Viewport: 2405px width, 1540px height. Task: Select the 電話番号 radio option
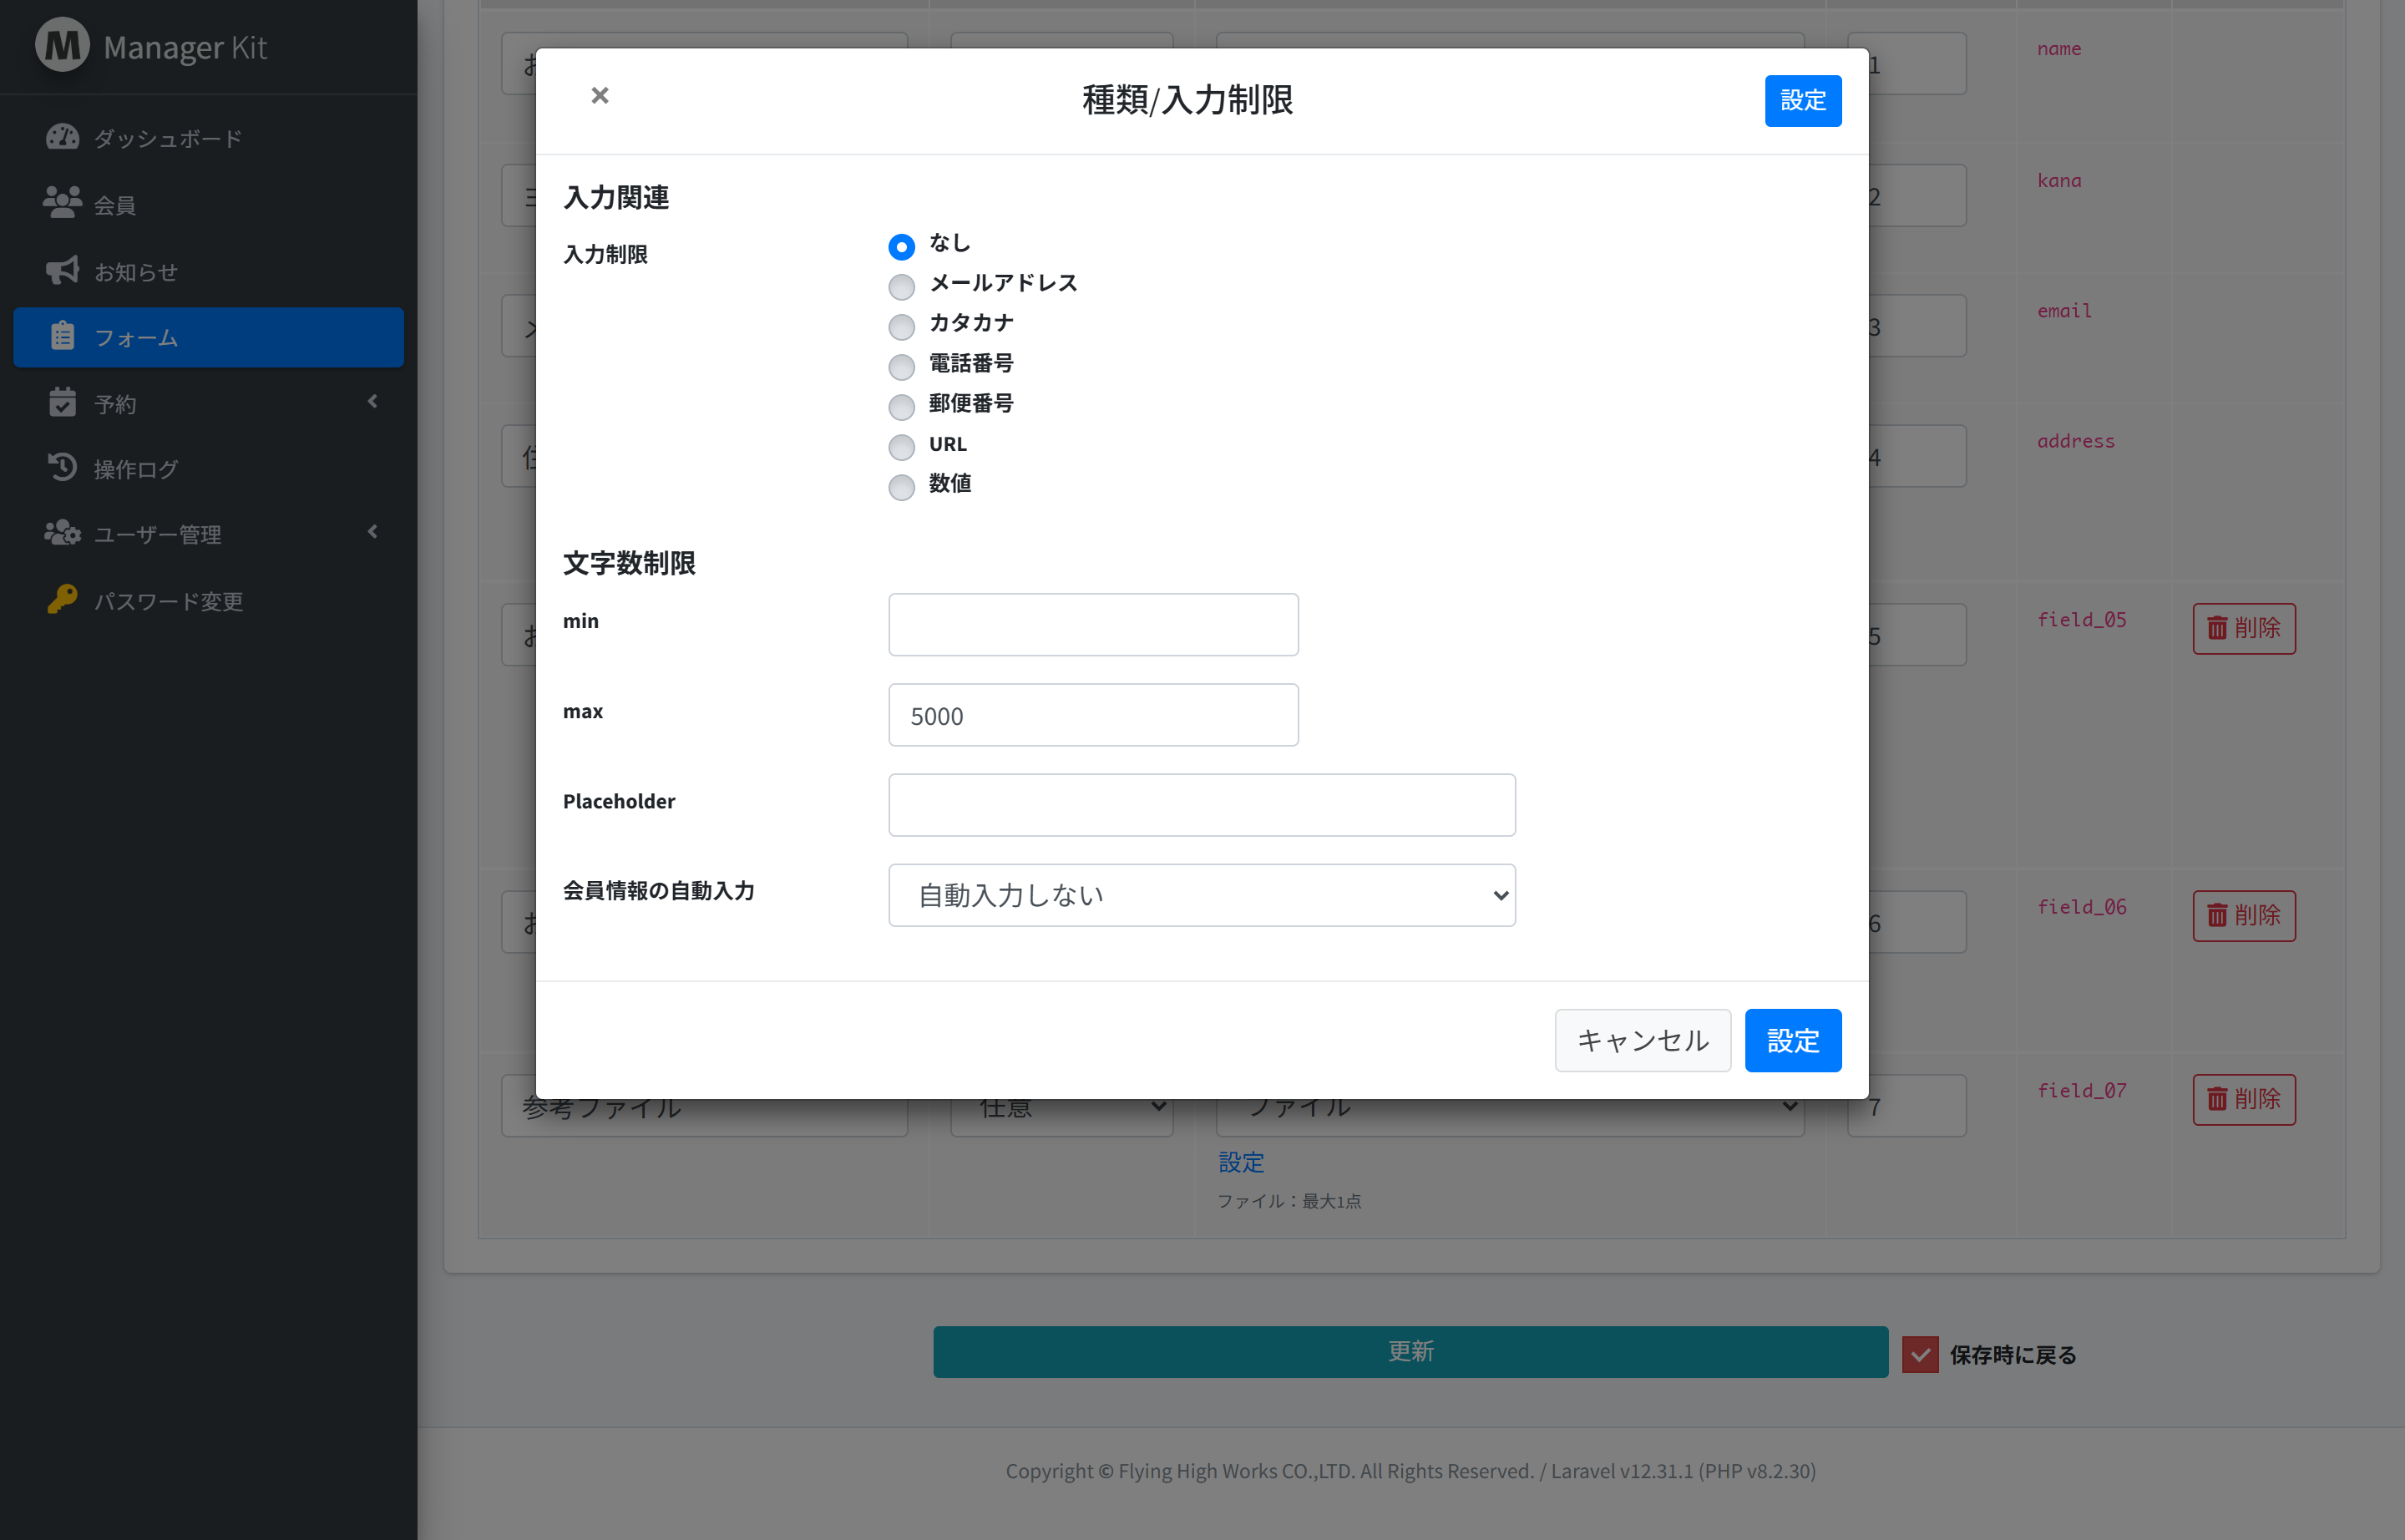pos(901,366)
